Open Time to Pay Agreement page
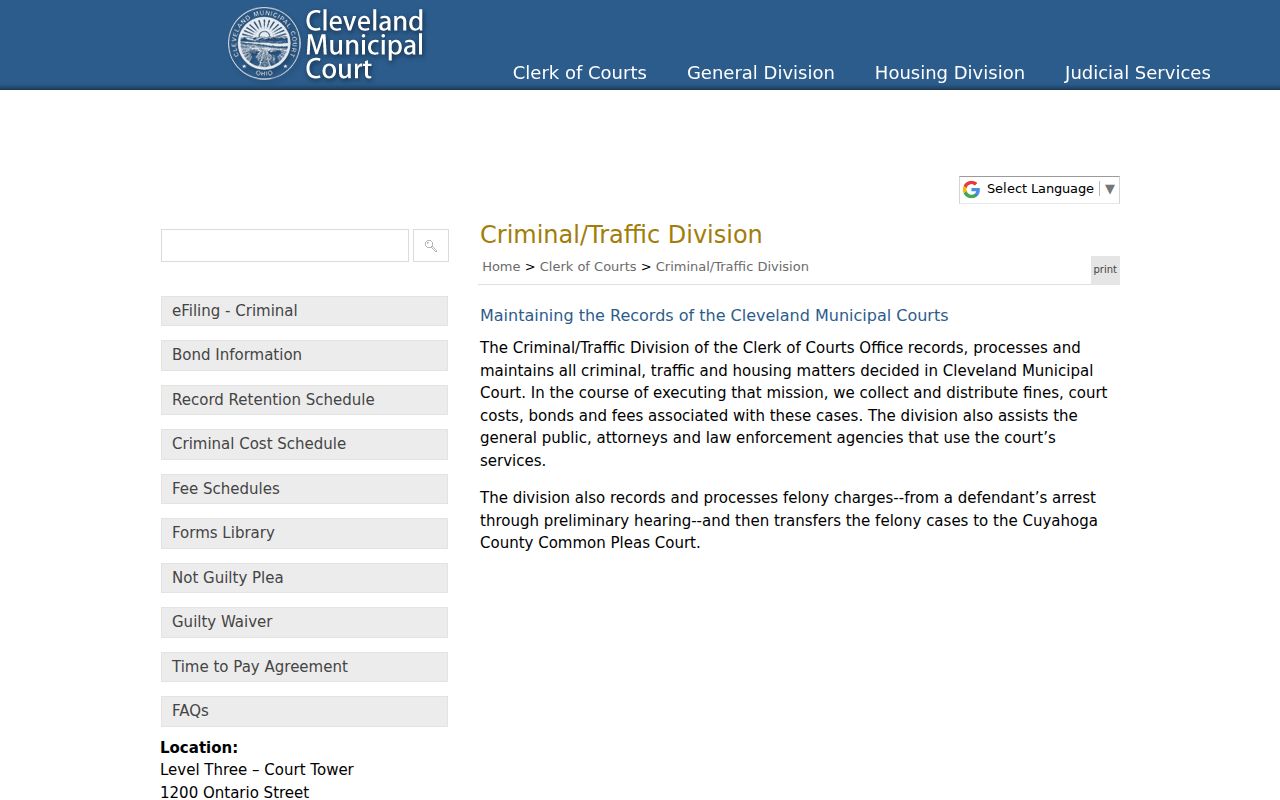 (304, 667)
